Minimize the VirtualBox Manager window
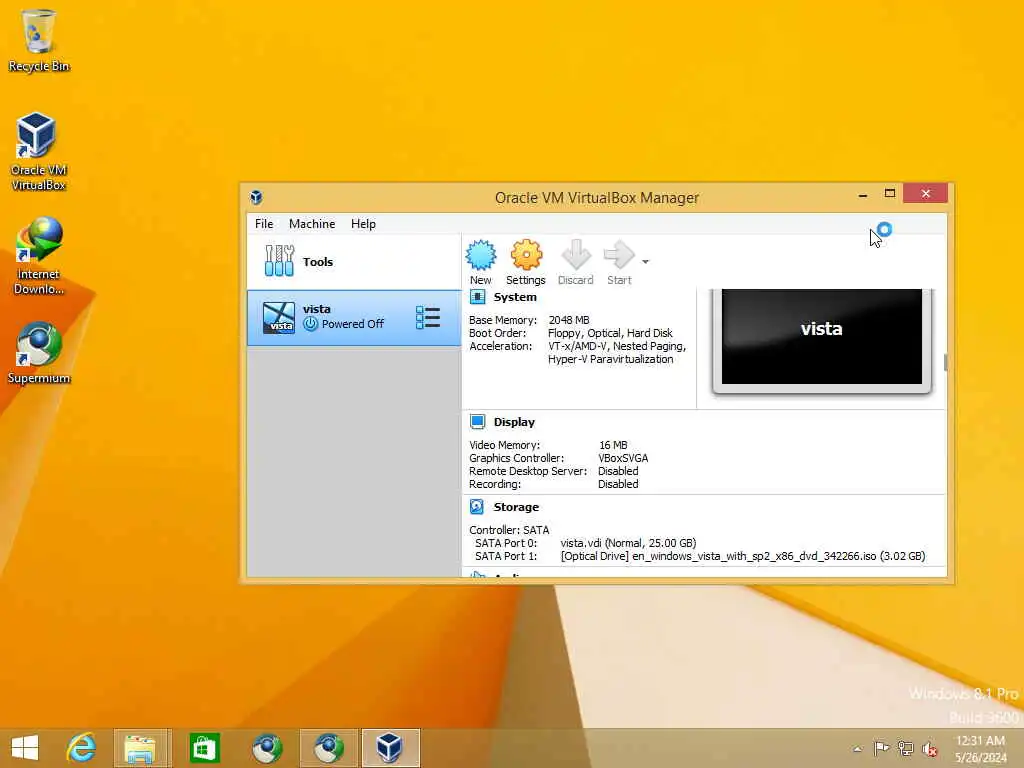Image resolution: width=1024 pixels, height=768 pixels. (863, 194)
